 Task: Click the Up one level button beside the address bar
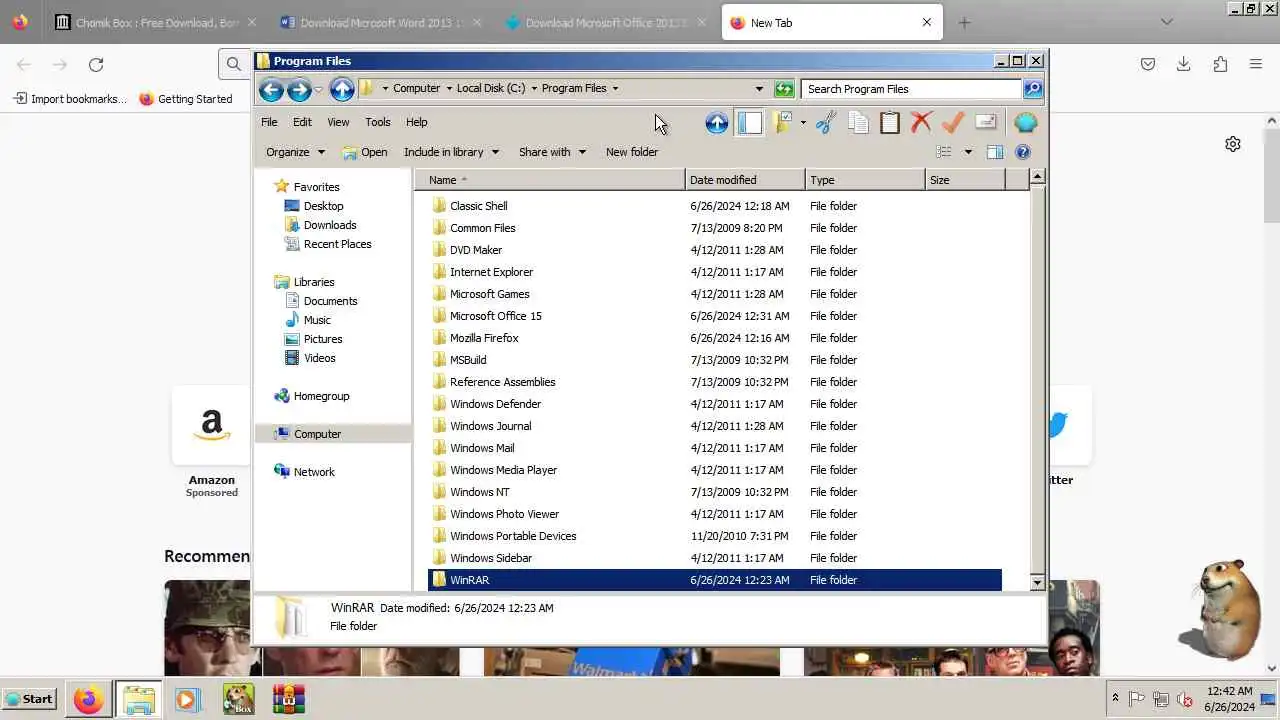[342, 89]
